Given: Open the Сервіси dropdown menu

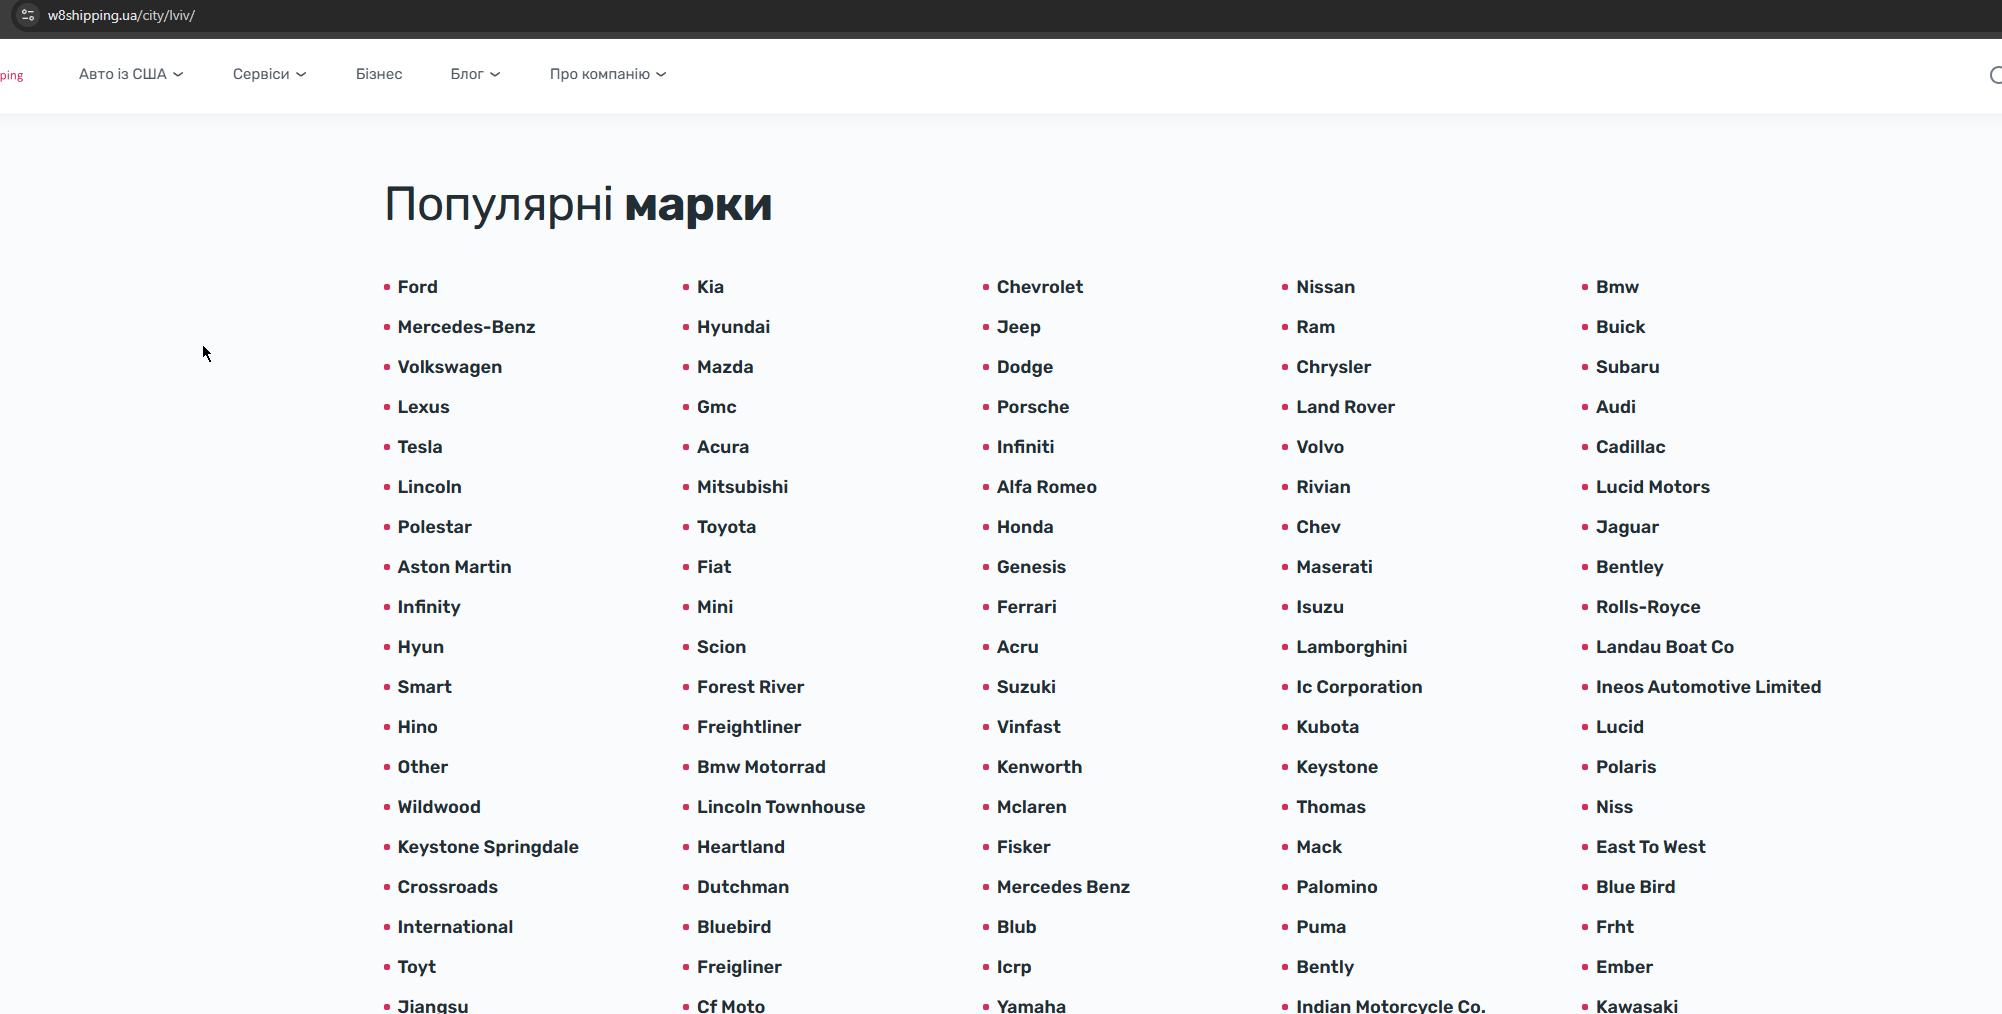Looking at the screenshot, I should pos(269,74).
